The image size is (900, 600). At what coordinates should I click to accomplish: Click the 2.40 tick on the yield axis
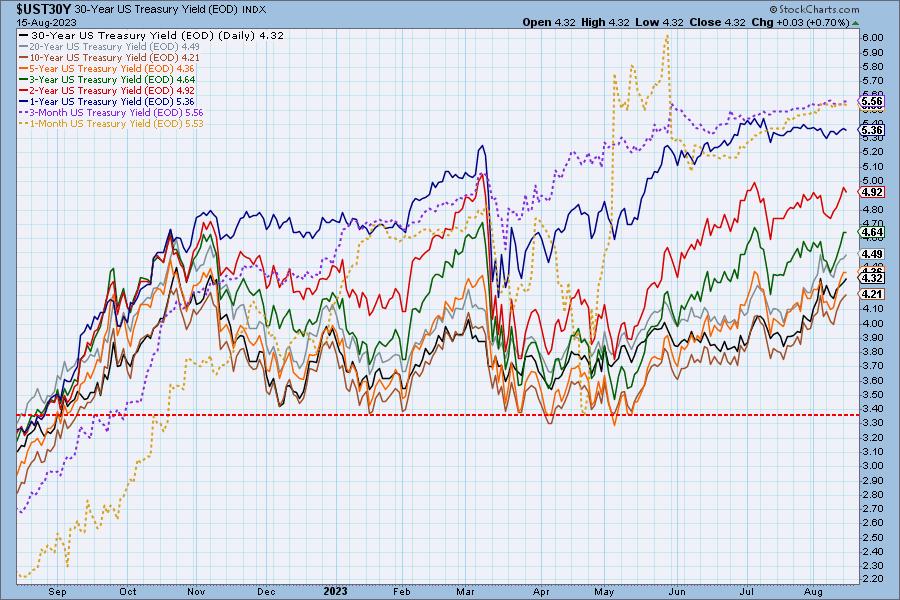pyautogui.click(x=873, y=551)
